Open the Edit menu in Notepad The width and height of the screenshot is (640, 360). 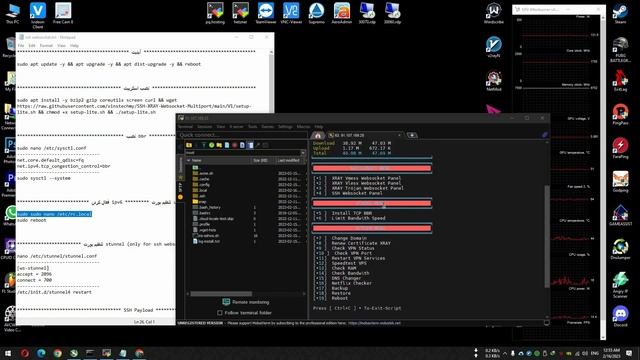click(32, 45)
